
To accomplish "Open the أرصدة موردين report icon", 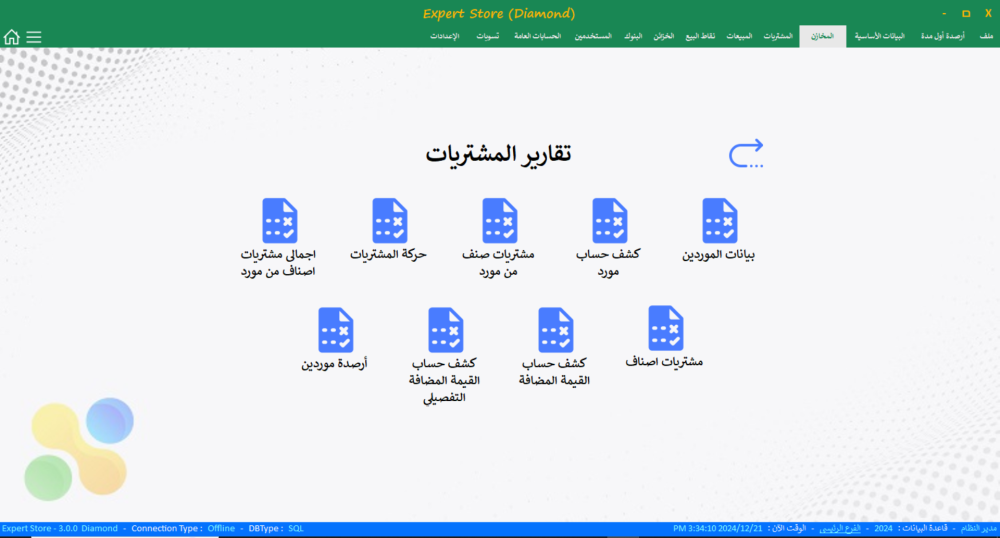I will (335, 330).
